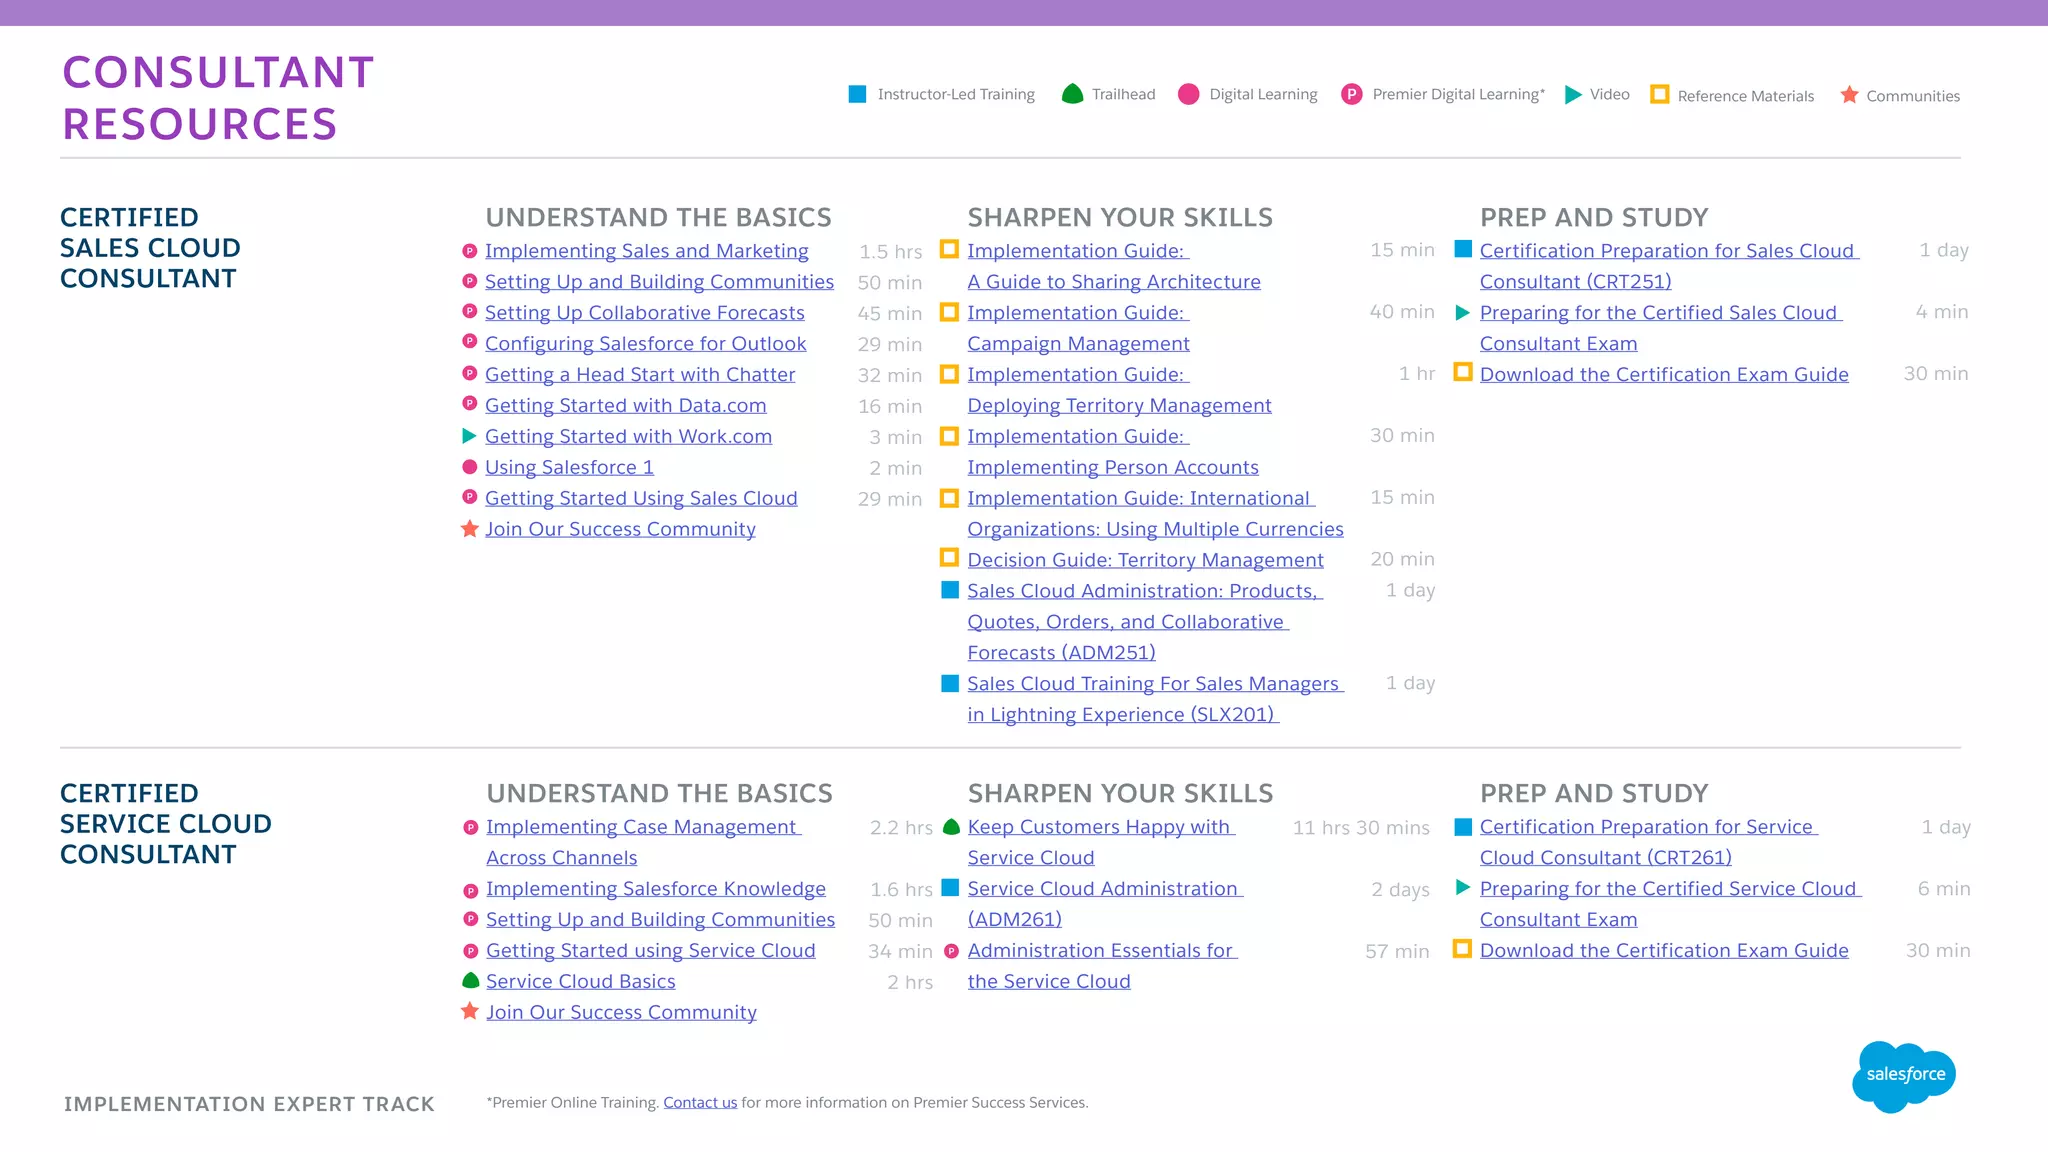Click the 11 hrs 30 mins duration text
Viewport: 2048px width, 1152px height.
1361,828
